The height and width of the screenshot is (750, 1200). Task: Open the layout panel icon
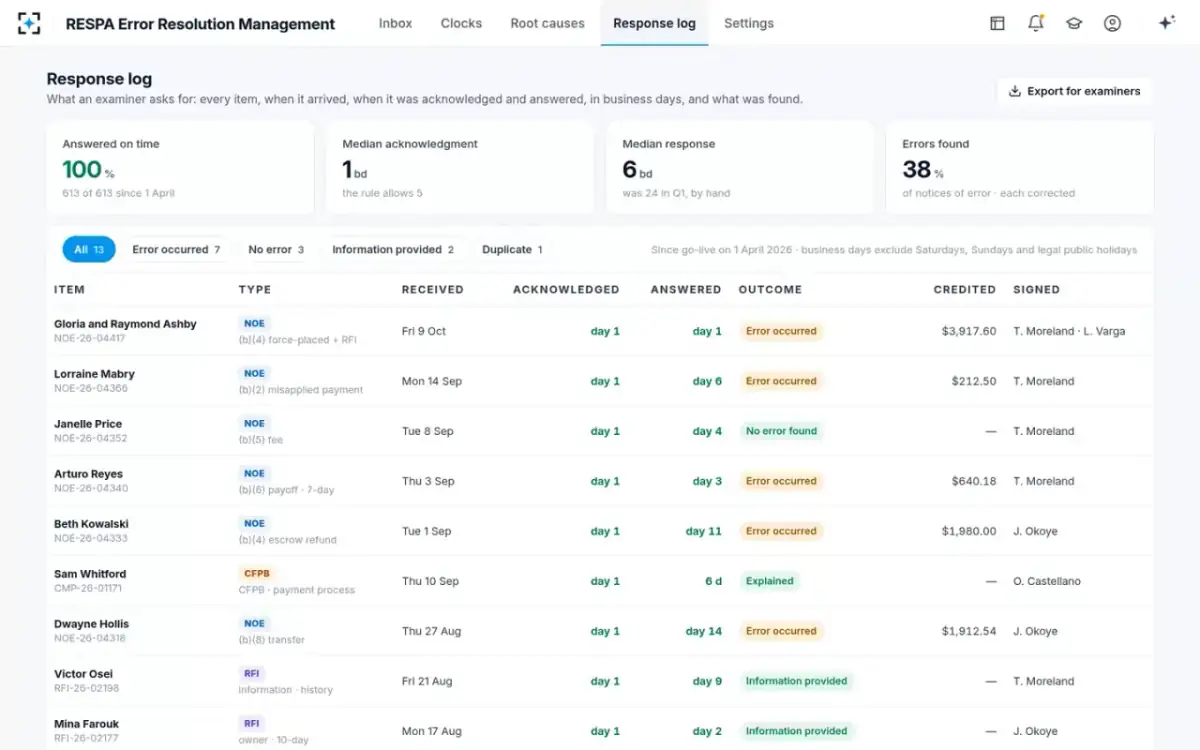click(997, 23)
